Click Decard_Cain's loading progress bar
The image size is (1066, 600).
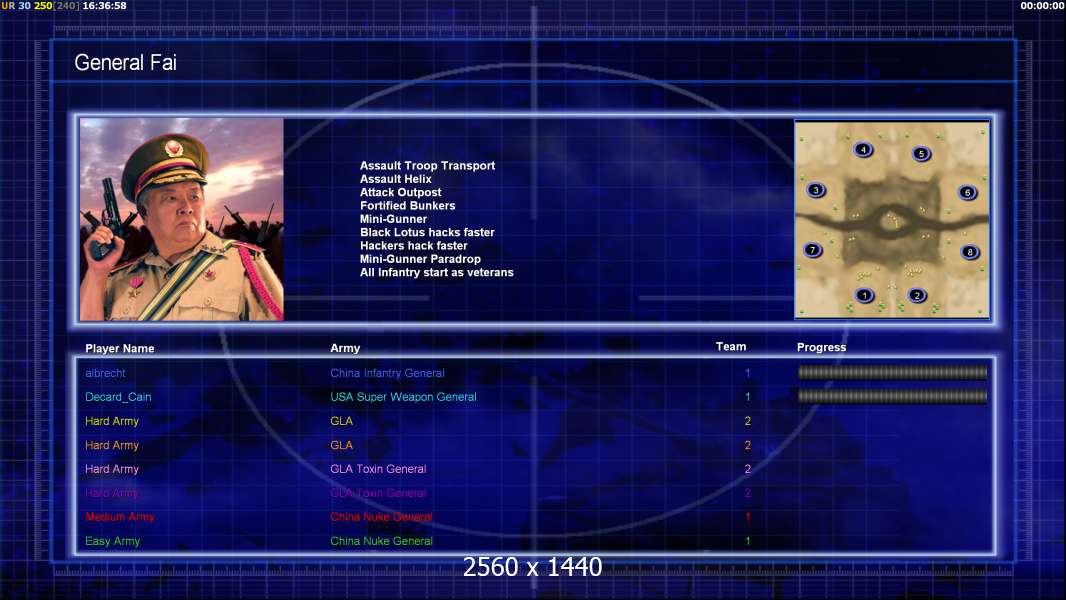(892, 396)
